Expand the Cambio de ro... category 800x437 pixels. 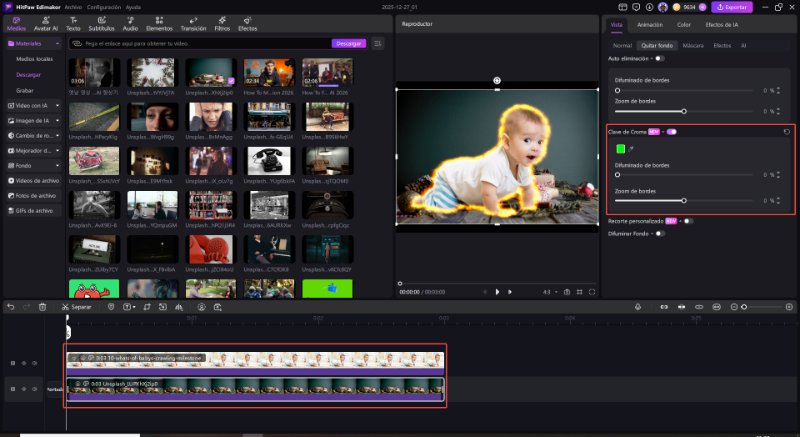coord(57,136)
